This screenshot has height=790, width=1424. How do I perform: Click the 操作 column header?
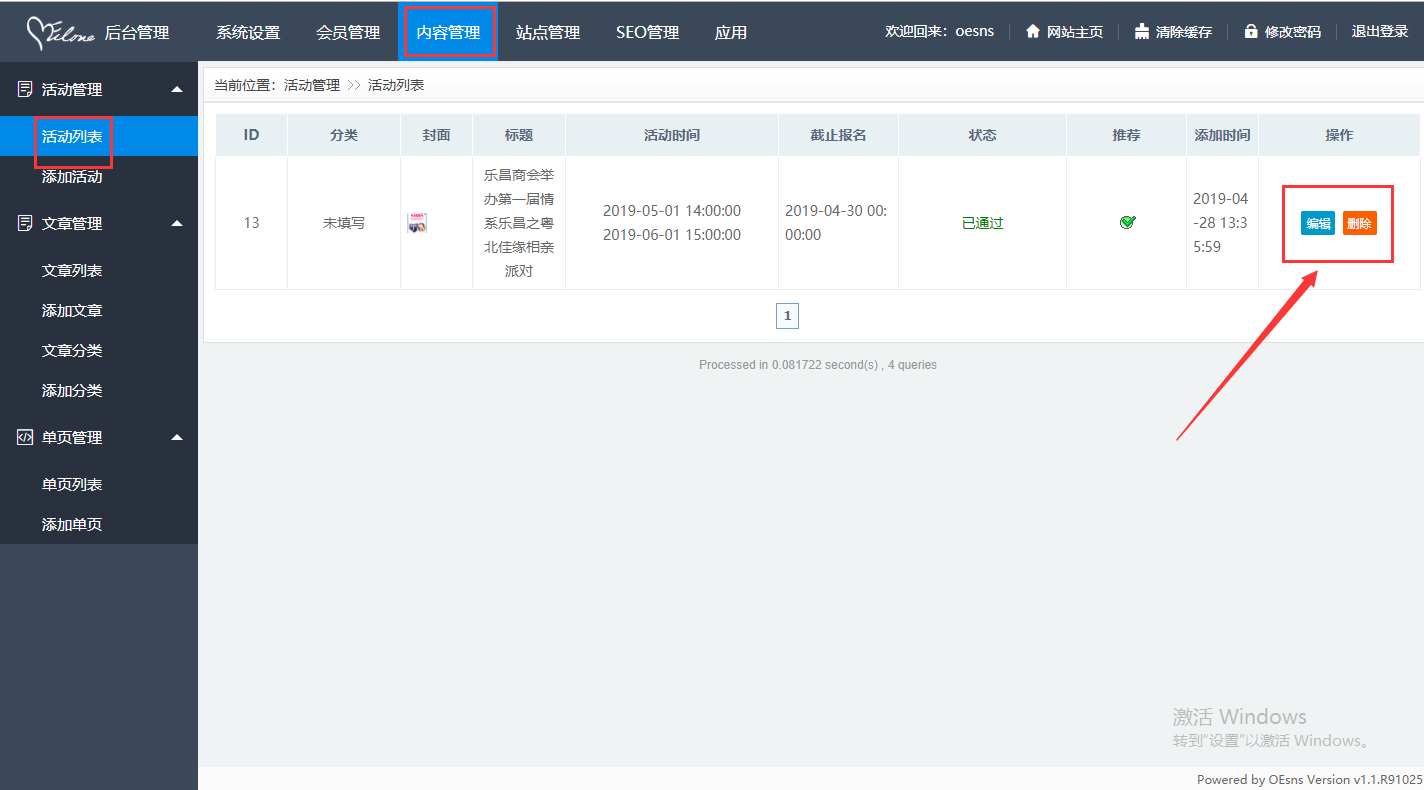[x=1339, y=134]
